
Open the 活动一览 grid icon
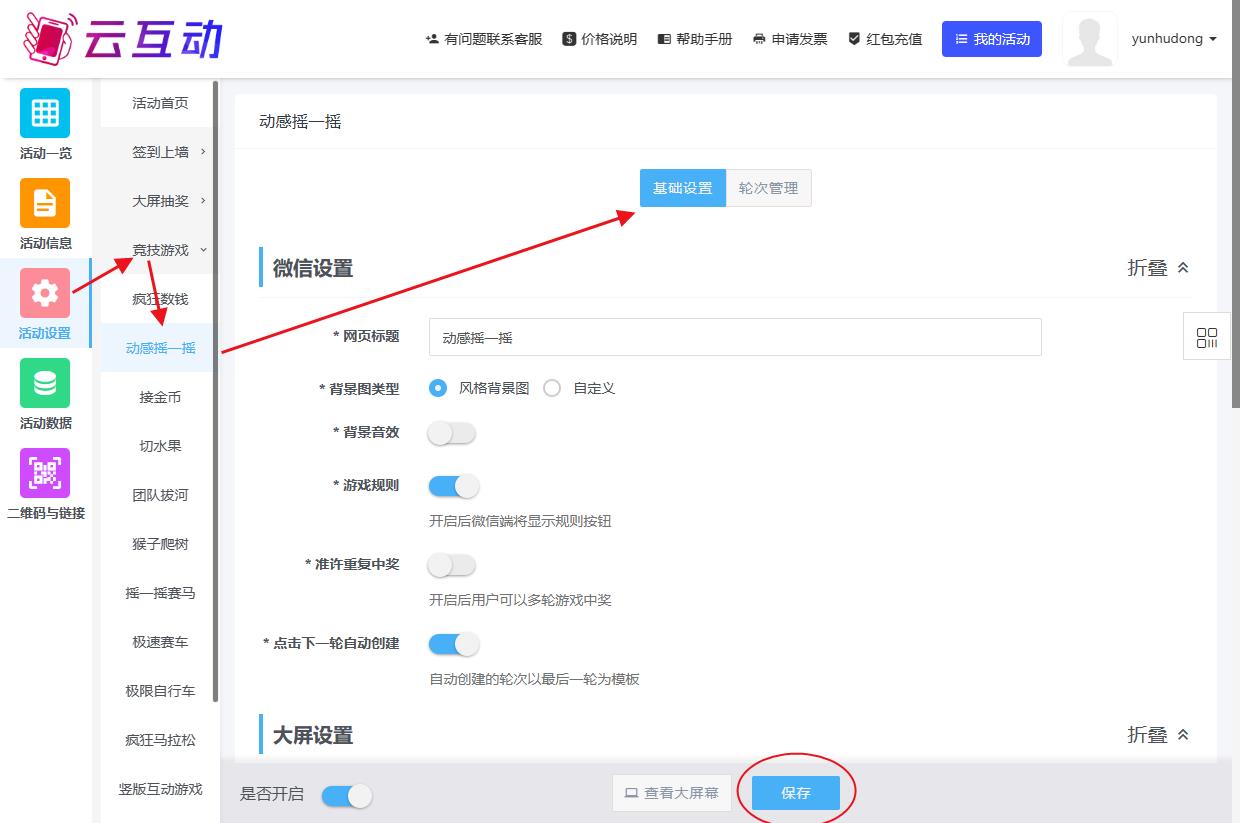45,113
